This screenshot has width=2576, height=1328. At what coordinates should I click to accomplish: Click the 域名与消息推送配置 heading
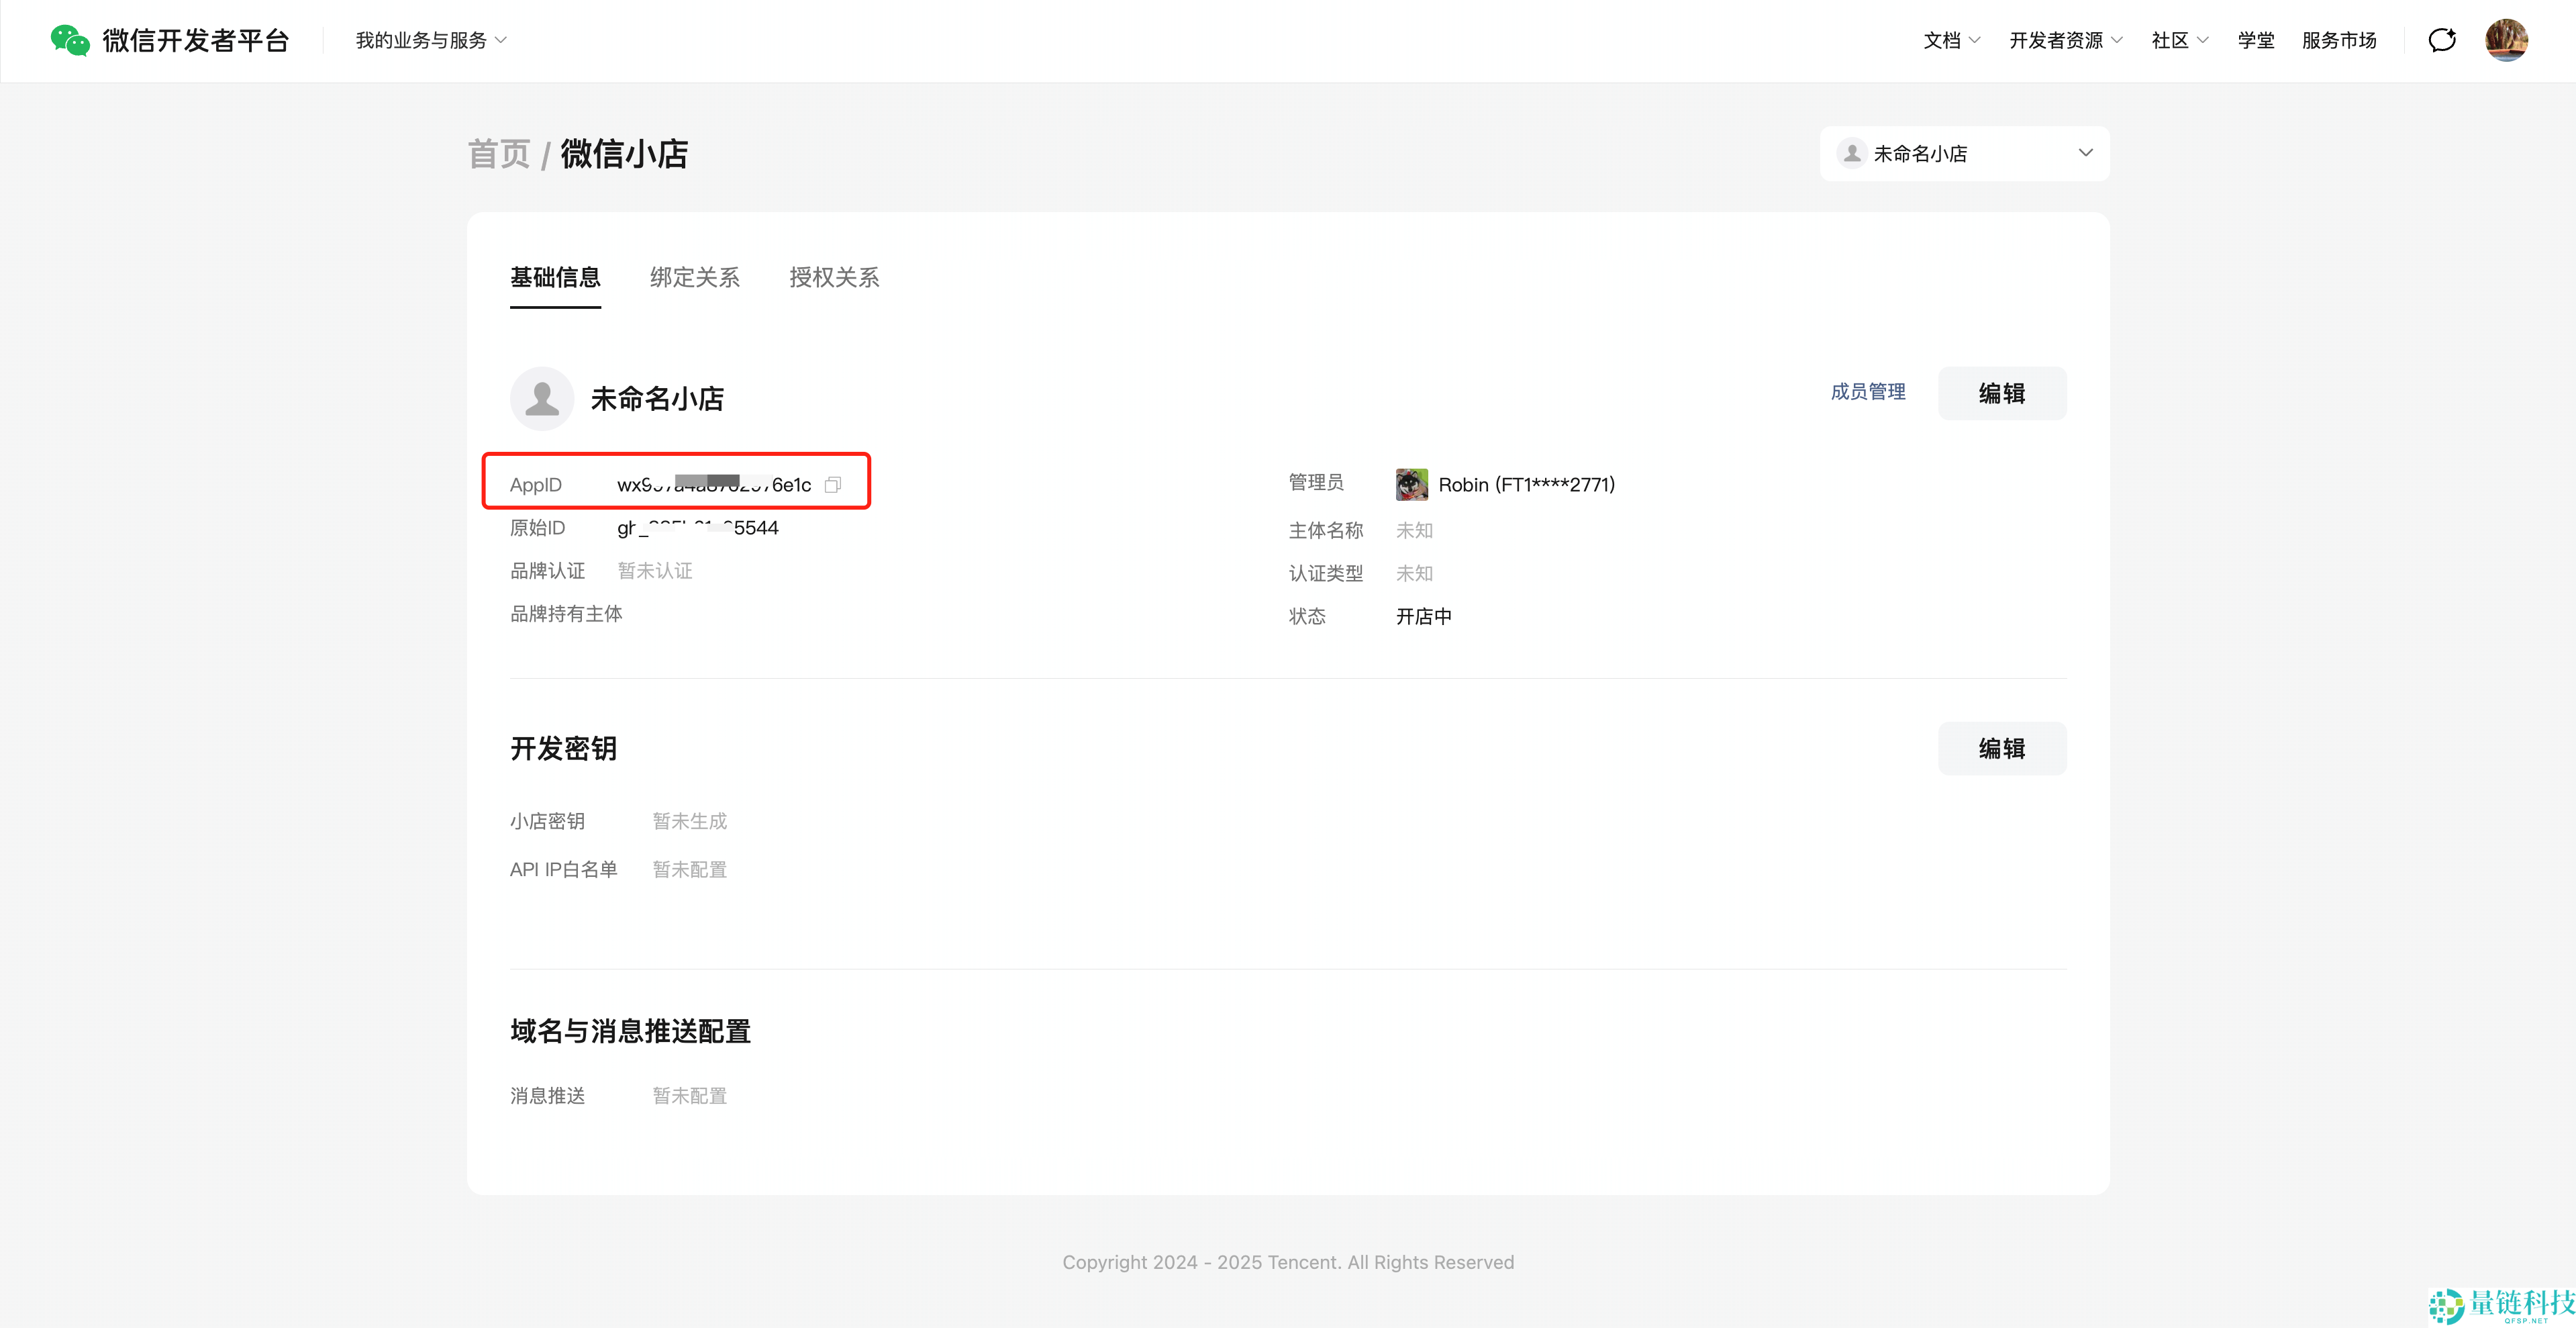tap(631, 1031)
